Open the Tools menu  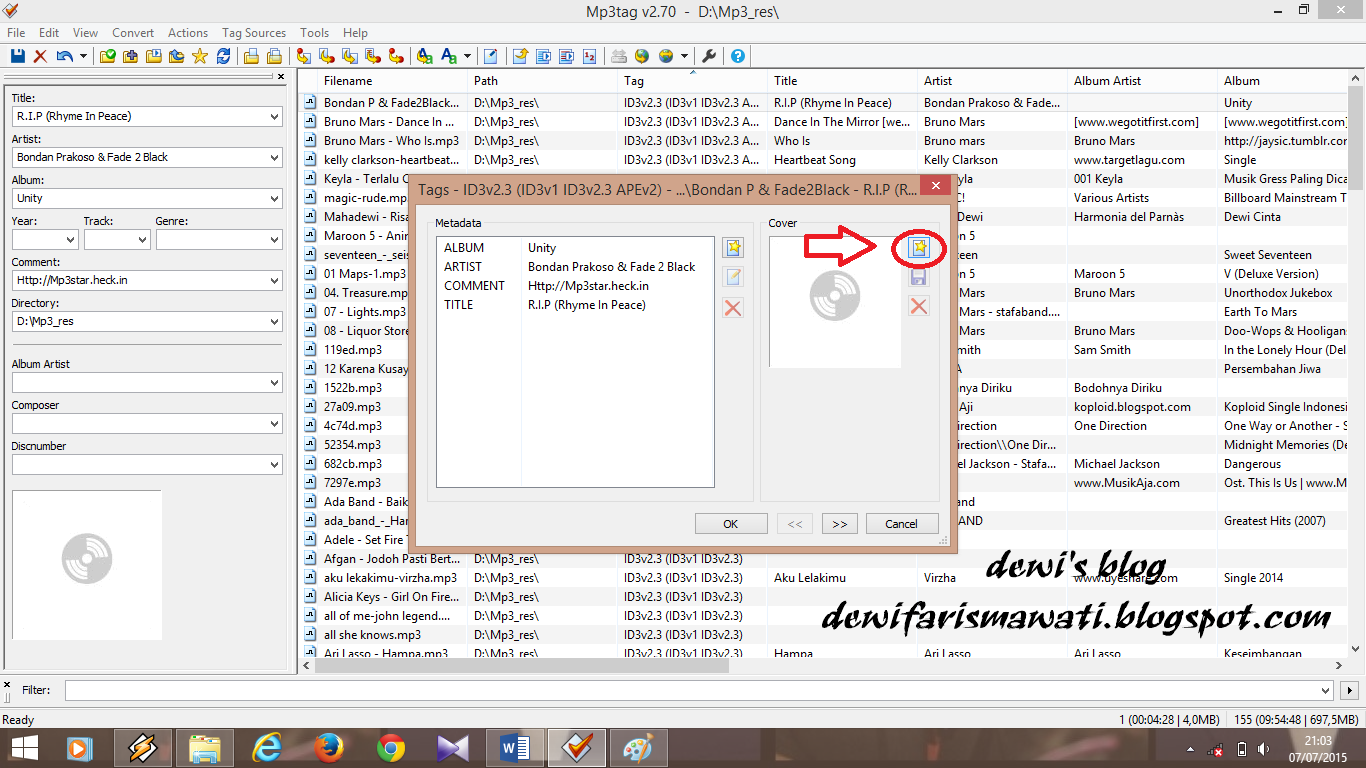coord(315,33)
